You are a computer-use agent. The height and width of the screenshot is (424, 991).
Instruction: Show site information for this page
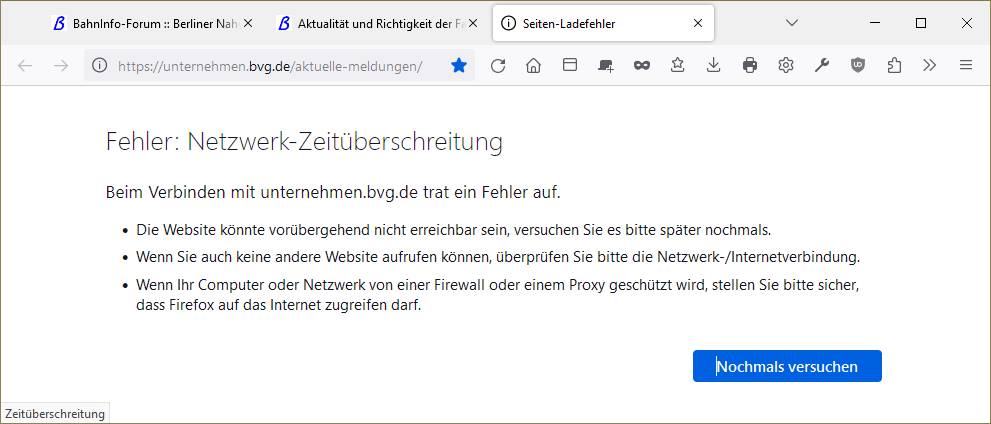99,66
